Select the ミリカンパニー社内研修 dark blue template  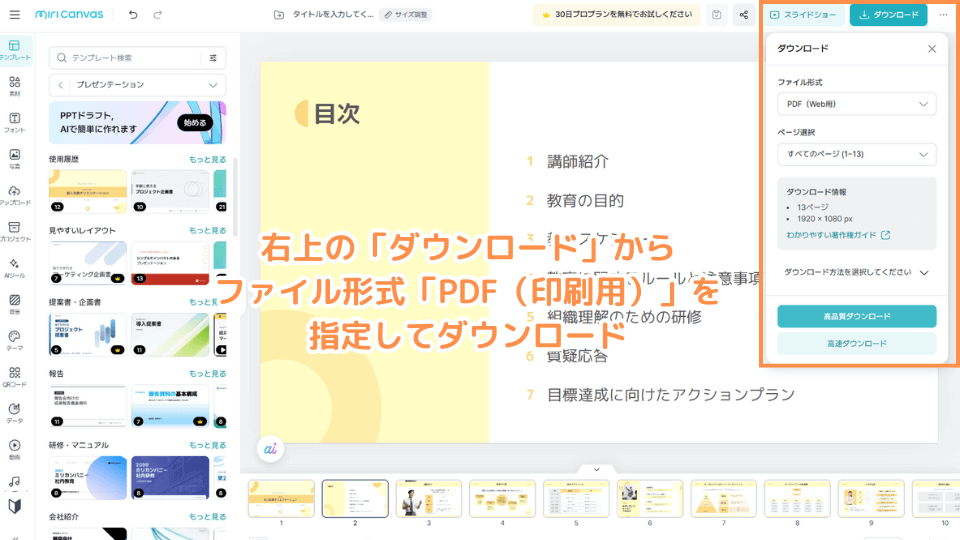click(170, 478)
